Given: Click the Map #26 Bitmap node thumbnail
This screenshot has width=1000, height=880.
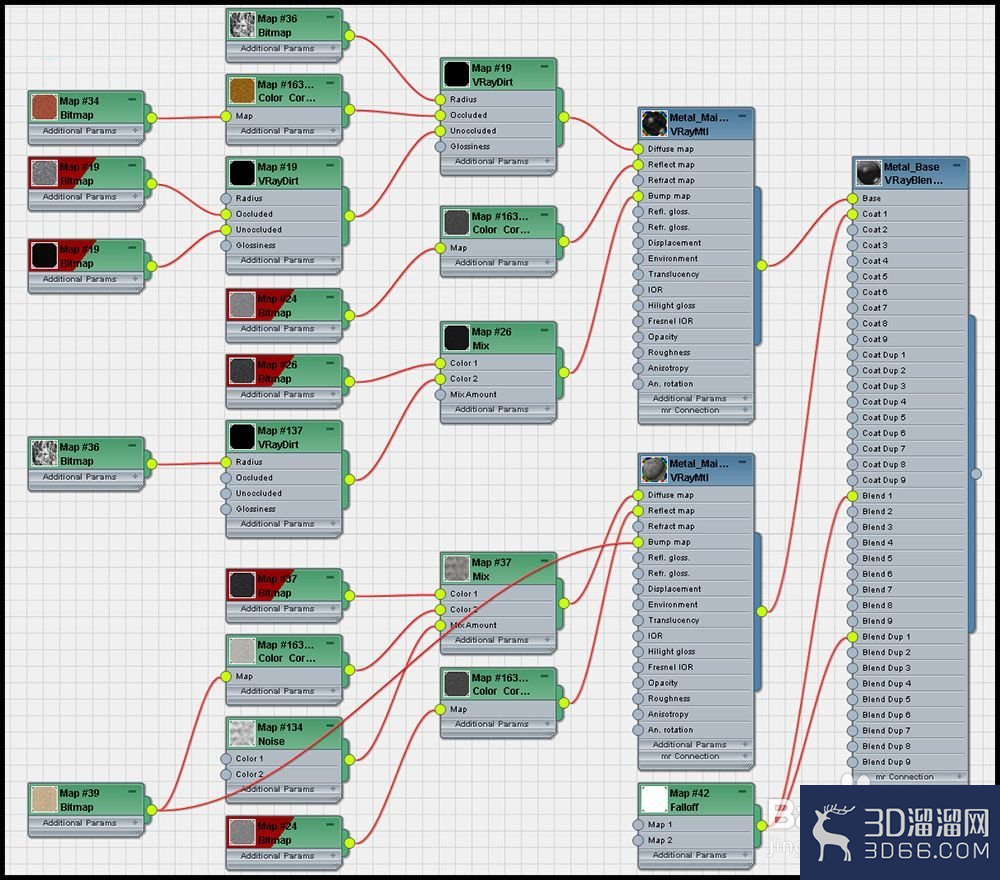Looking at the screenshot, I should coord(242,371).
